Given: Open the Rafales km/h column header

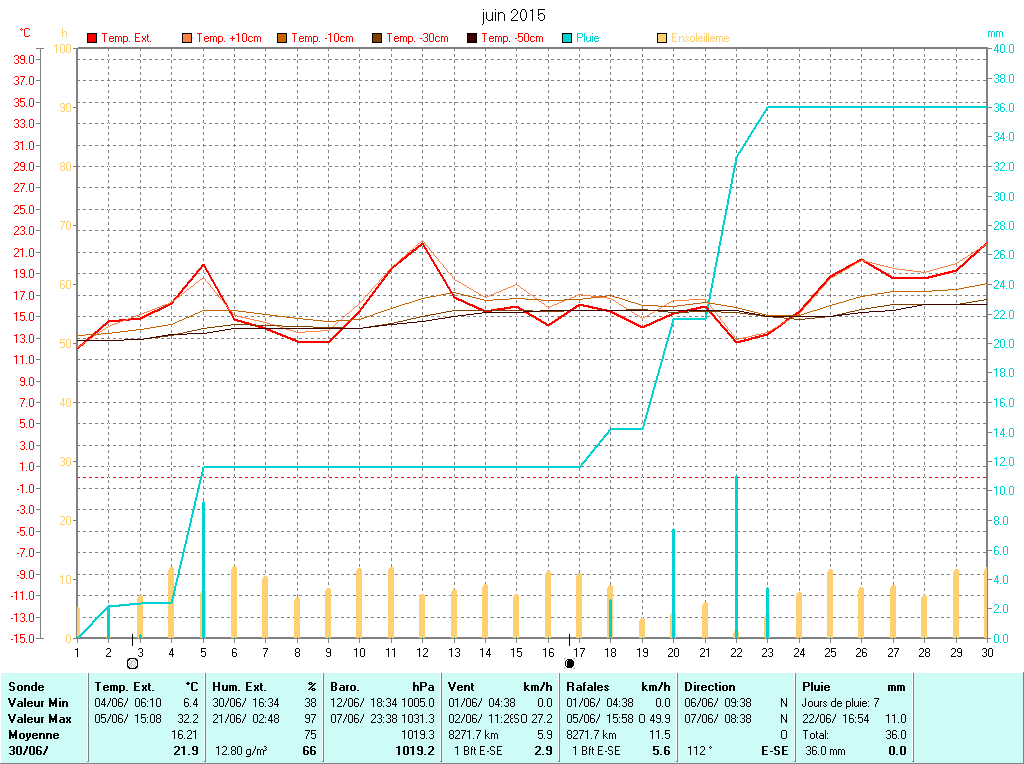Looking at the screenshot, I should pos(587,687).
